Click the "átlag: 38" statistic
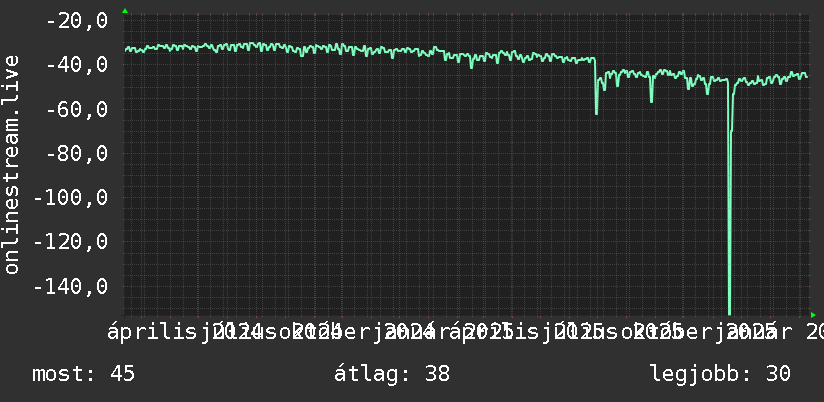 click(392, 374)
